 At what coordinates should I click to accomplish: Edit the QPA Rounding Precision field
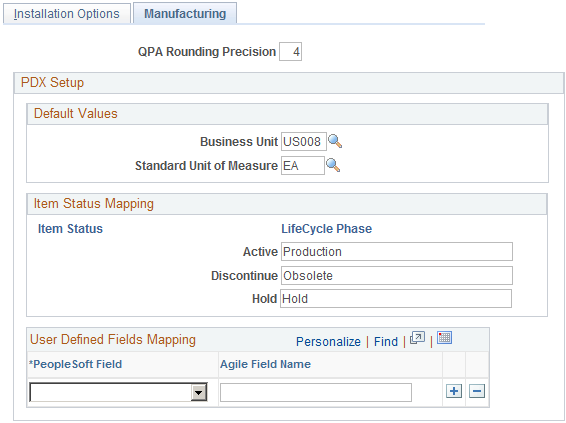(290, 52)
